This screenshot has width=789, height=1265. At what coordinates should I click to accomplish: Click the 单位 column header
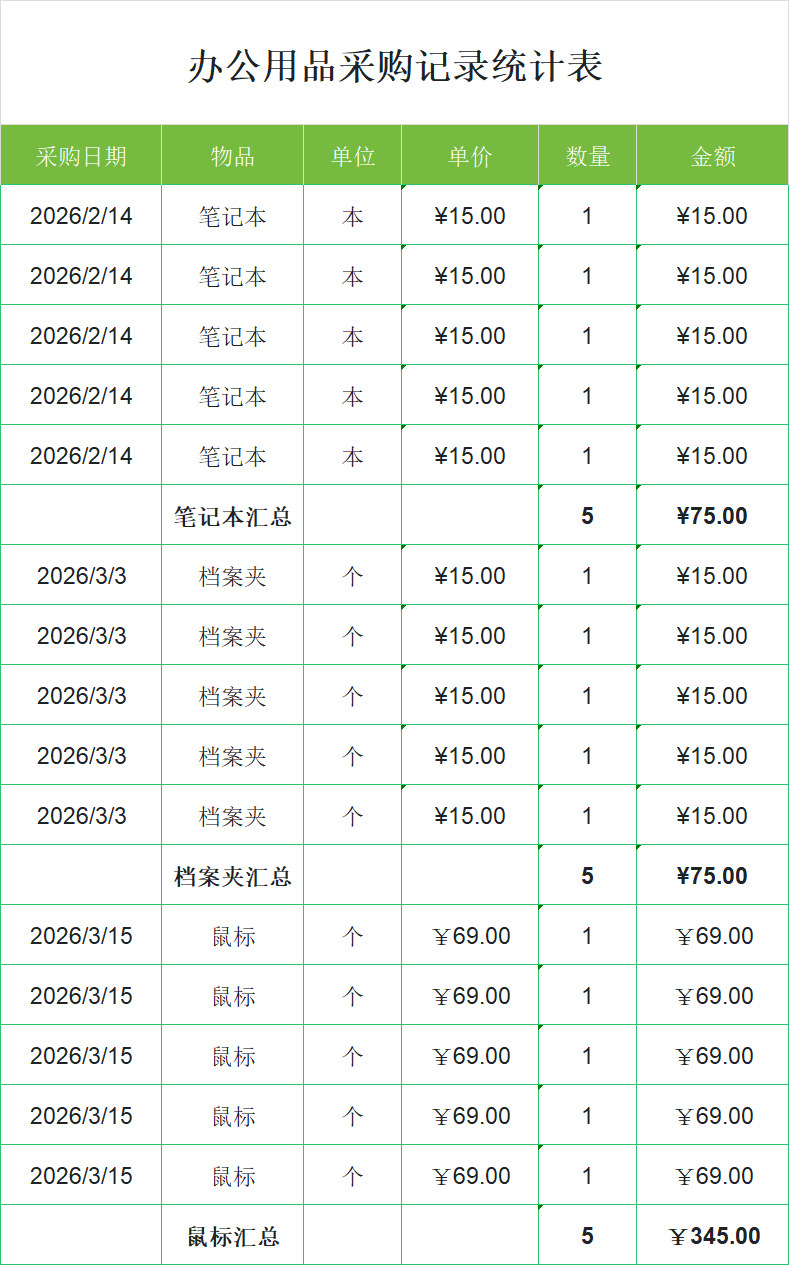(x=352, y=156)
